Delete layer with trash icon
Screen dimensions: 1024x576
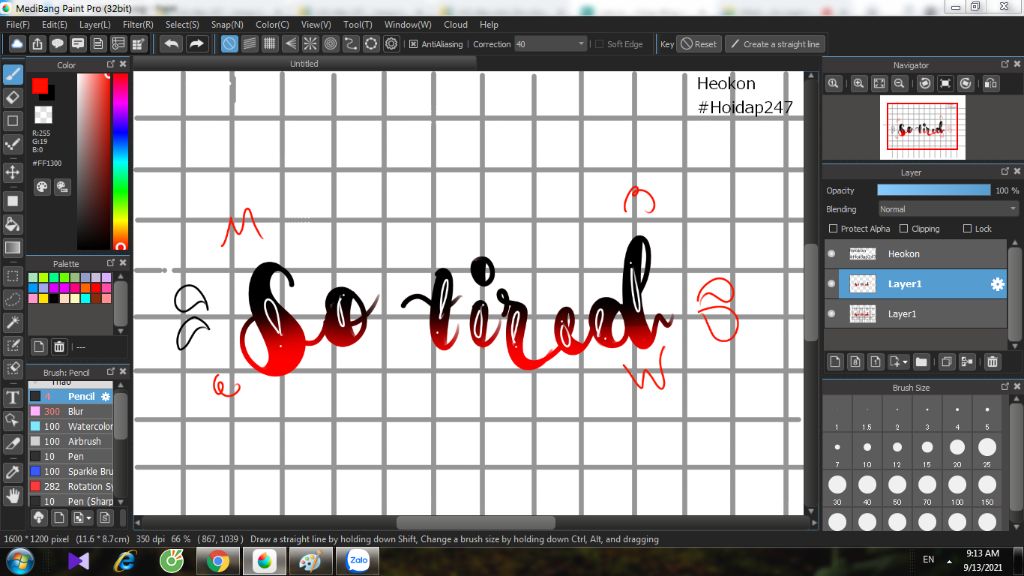993,362
